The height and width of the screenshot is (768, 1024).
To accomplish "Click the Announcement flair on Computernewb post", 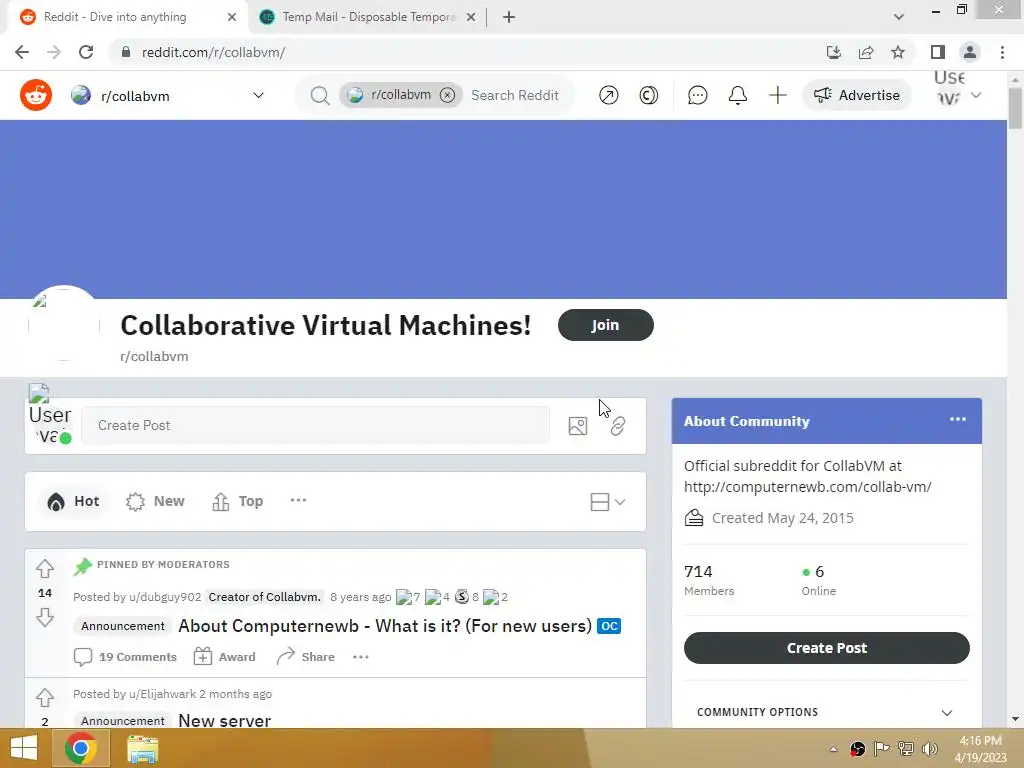I will coord(123,626).
